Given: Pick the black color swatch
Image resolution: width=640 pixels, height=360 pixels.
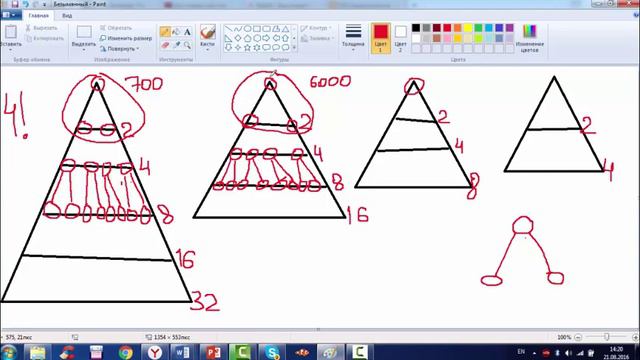Looking at the screenshot, I should (x=416, y=28).
